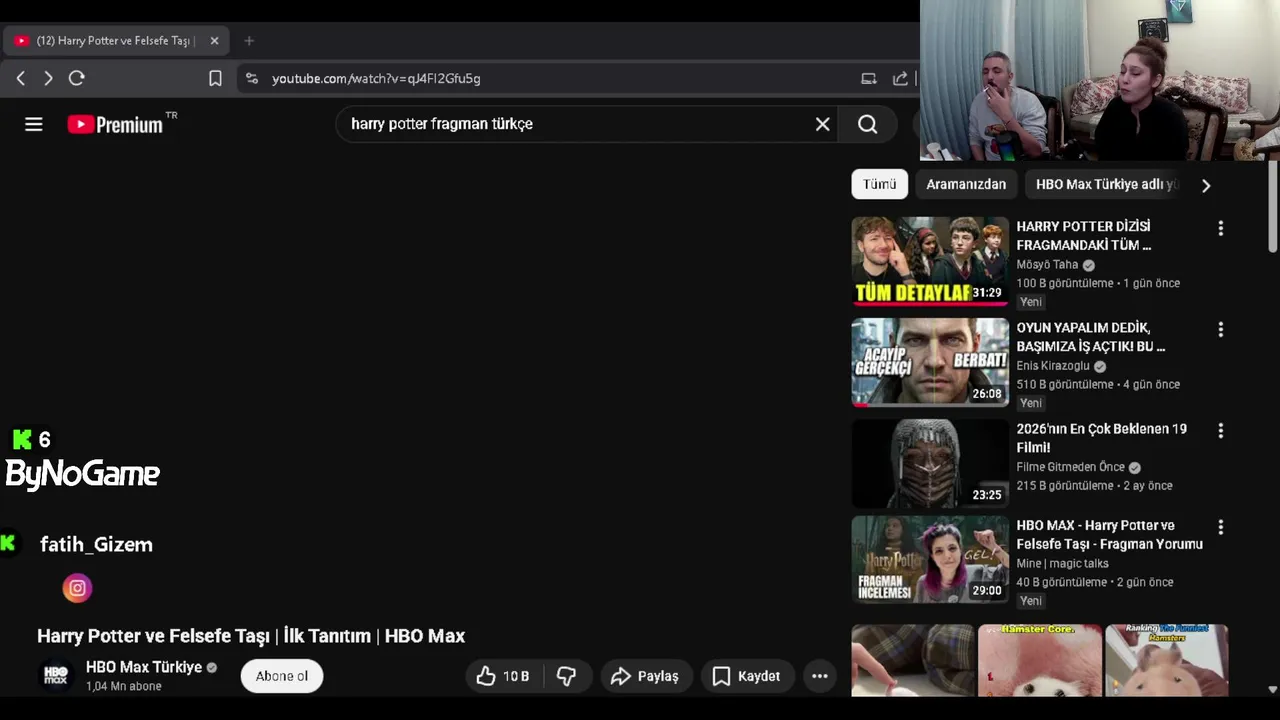Select the HBO Max Türkiye adlı filter chip
Image resolution: width=1280 pixels, height=720 pixels.
click(1106, 184)
